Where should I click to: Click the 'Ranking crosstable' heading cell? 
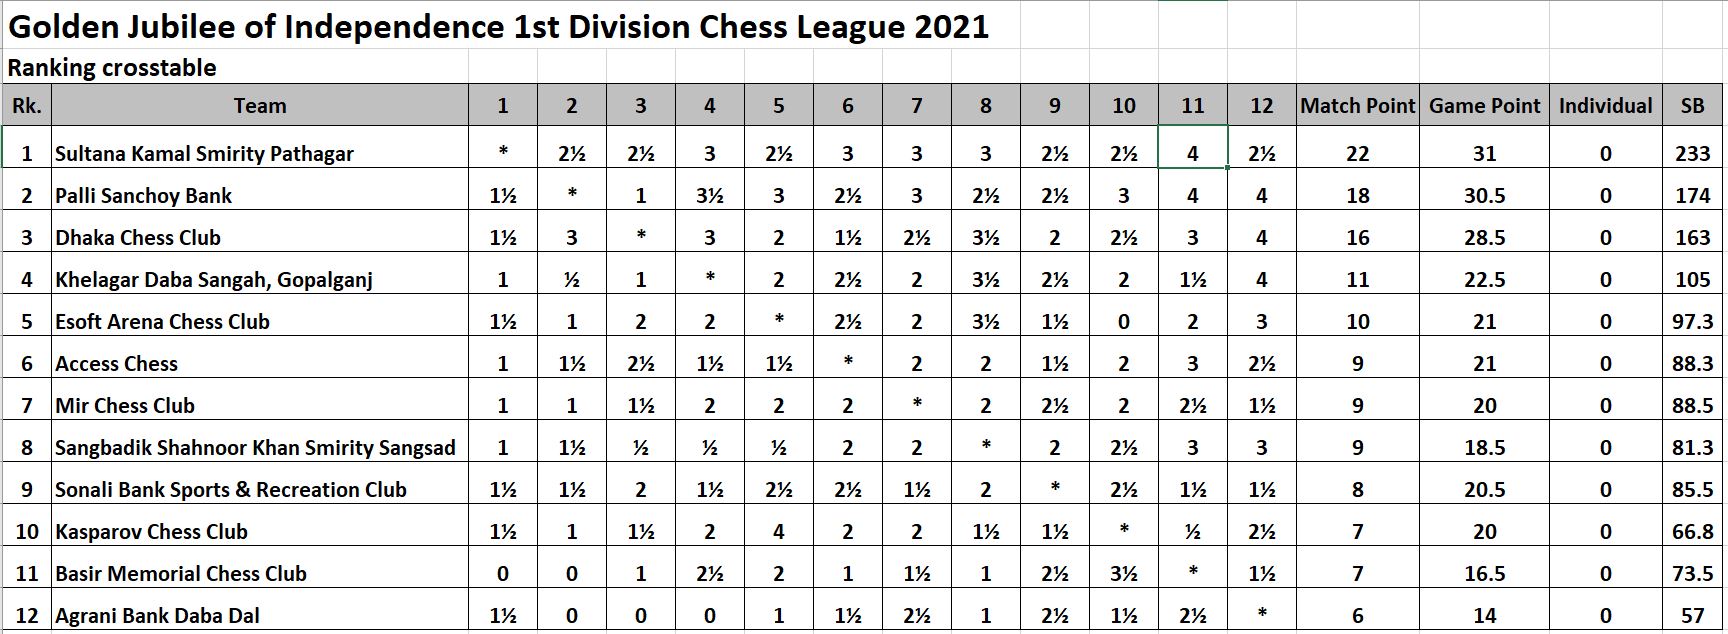pos(112,68)
